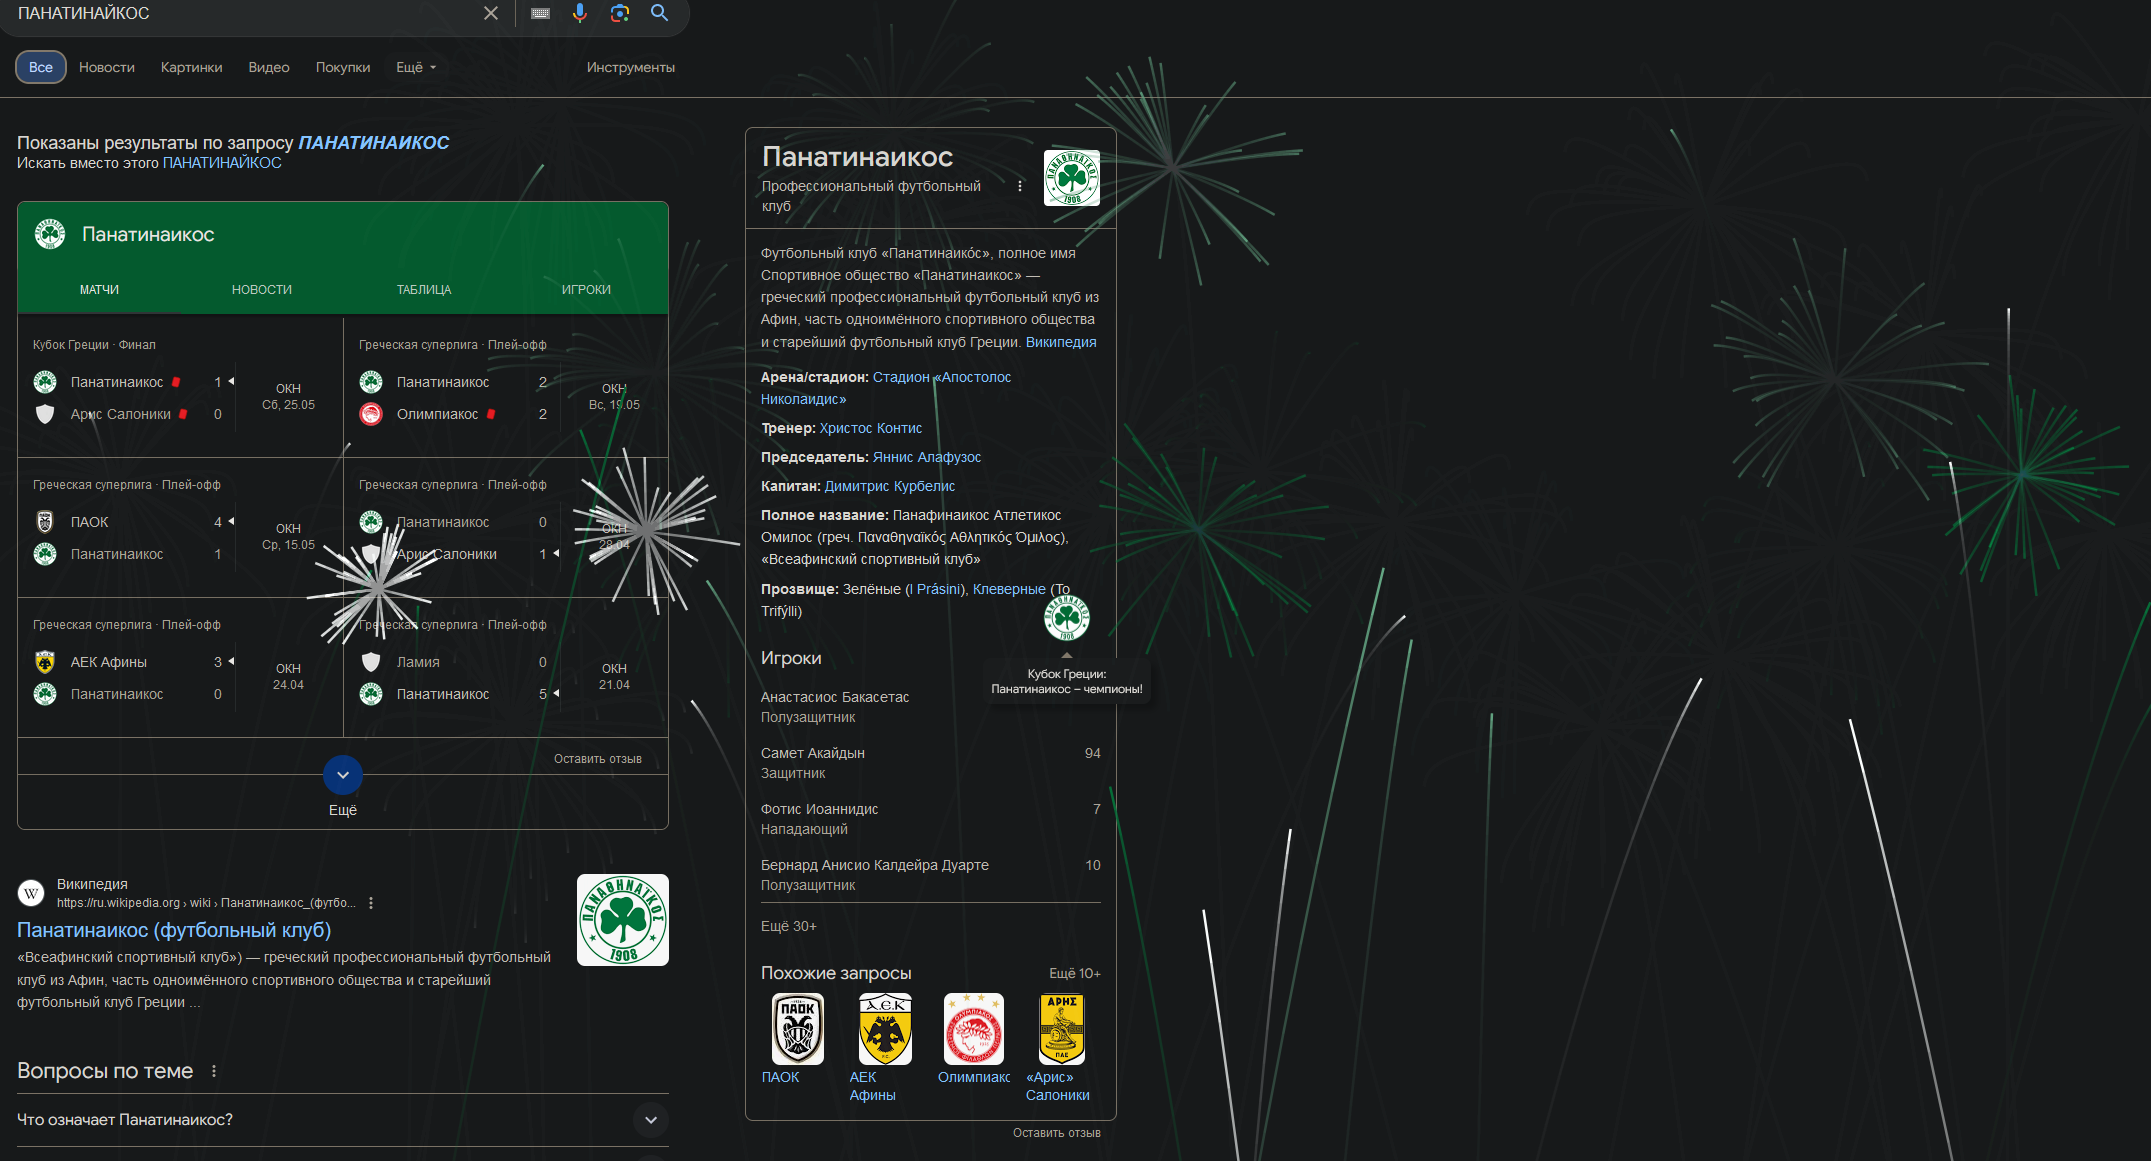Click the ПАОК team crest in match list
This screenshot has height=1161, width=2151.
(x=45, y=522)
